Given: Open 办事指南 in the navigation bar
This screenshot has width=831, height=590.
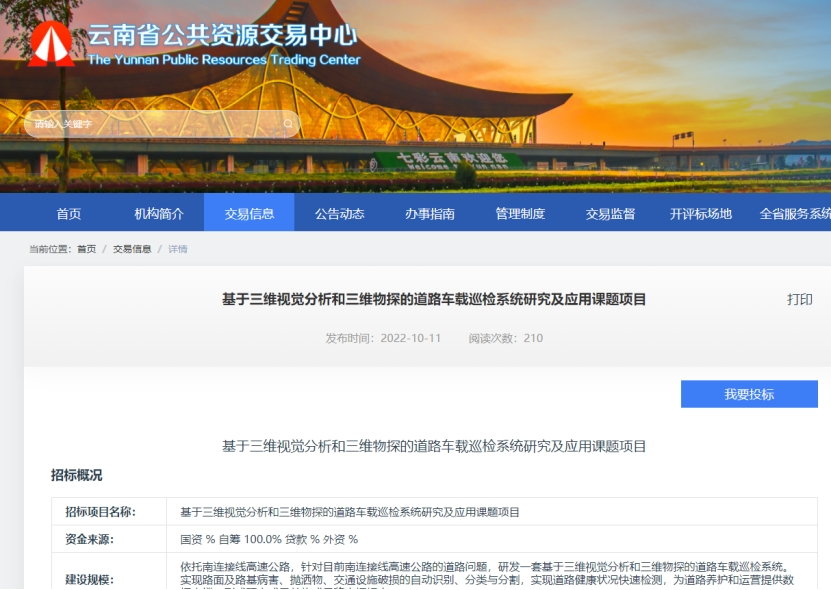Looking at the screenshot, I should pos(430,213).
